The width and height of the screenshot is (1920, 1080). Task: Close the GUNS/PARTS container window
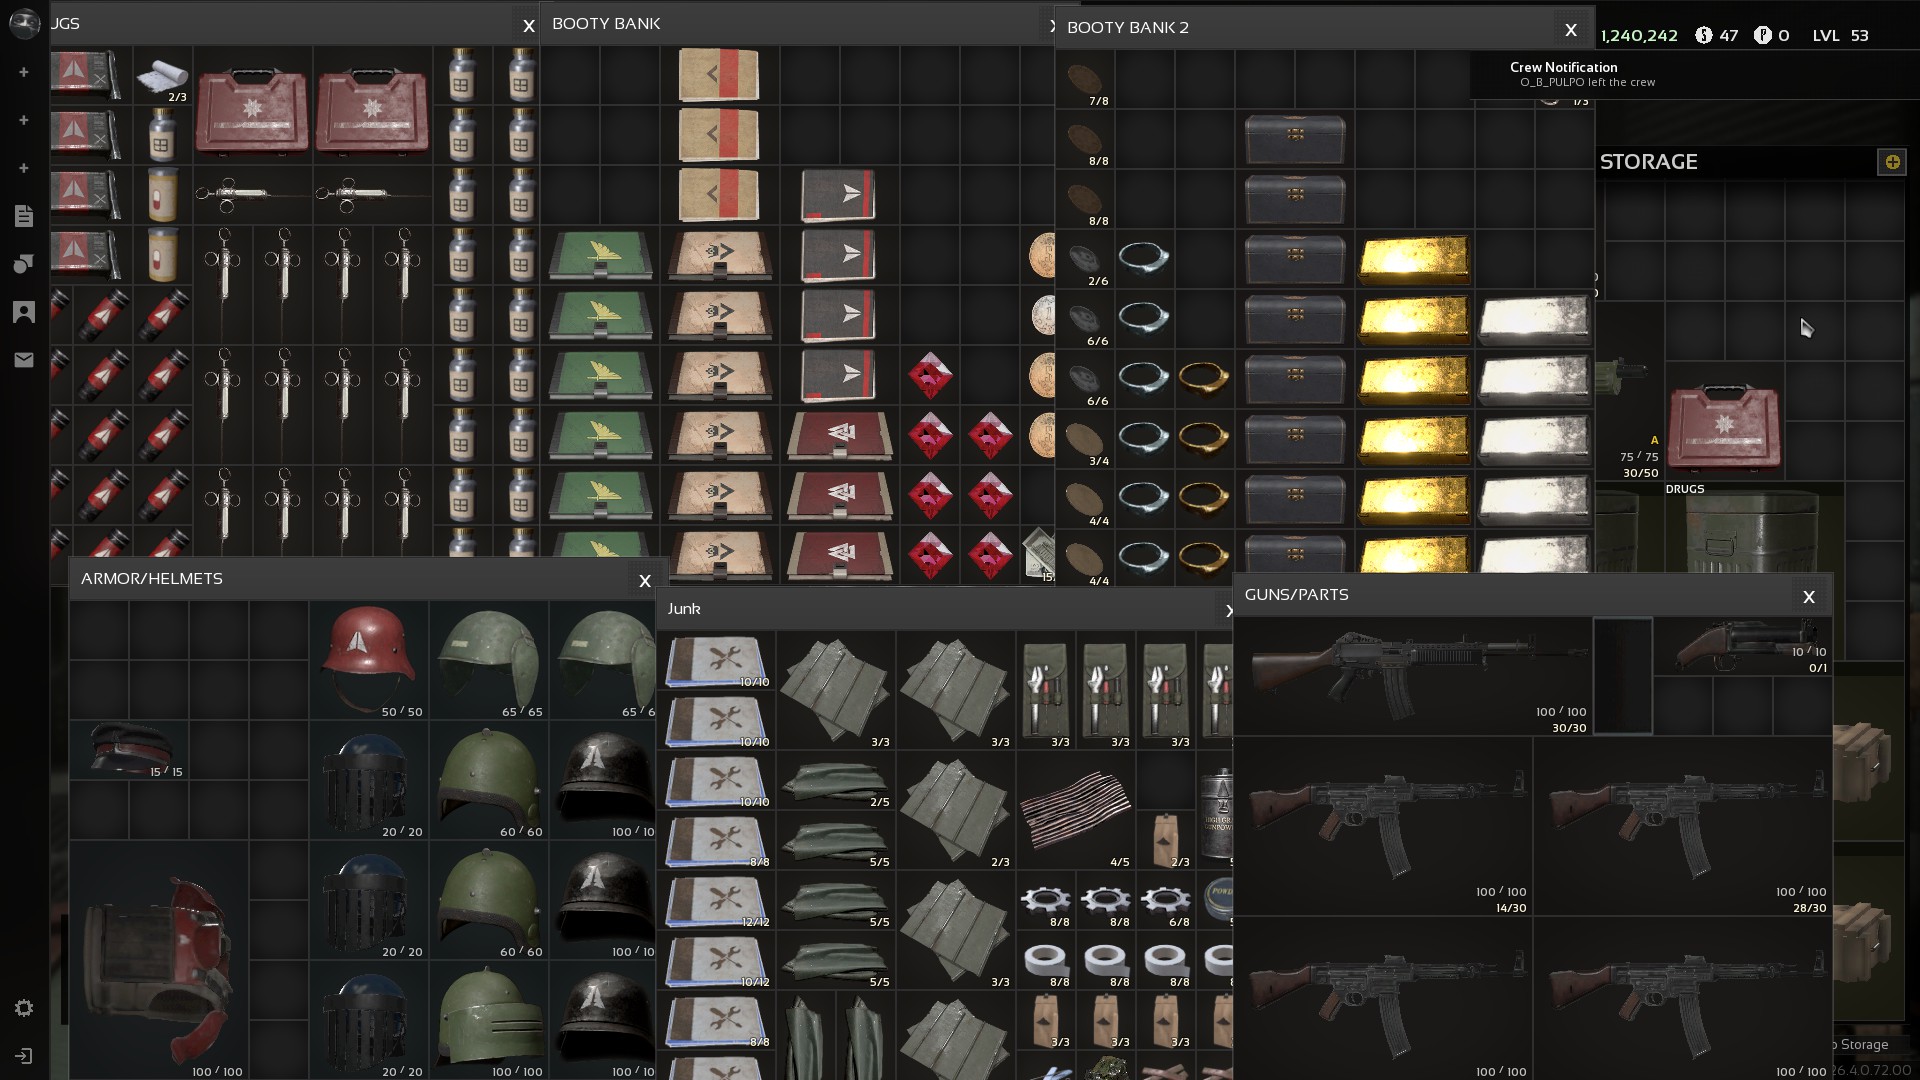point(1808,597)
